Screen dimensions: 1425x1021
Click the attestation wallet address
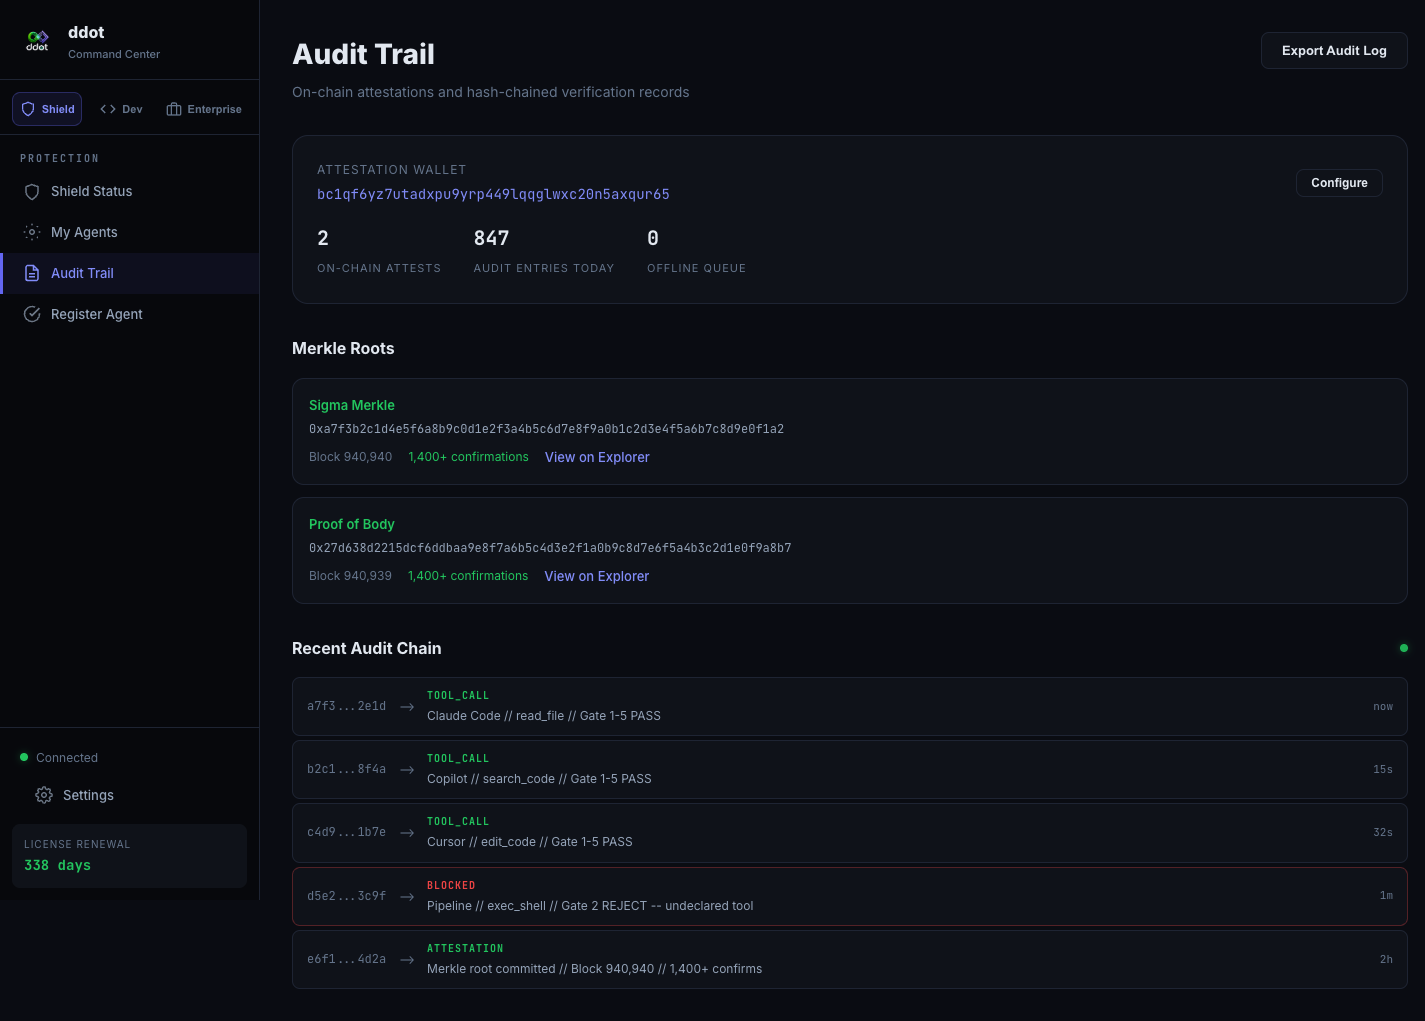coord(493,194)
